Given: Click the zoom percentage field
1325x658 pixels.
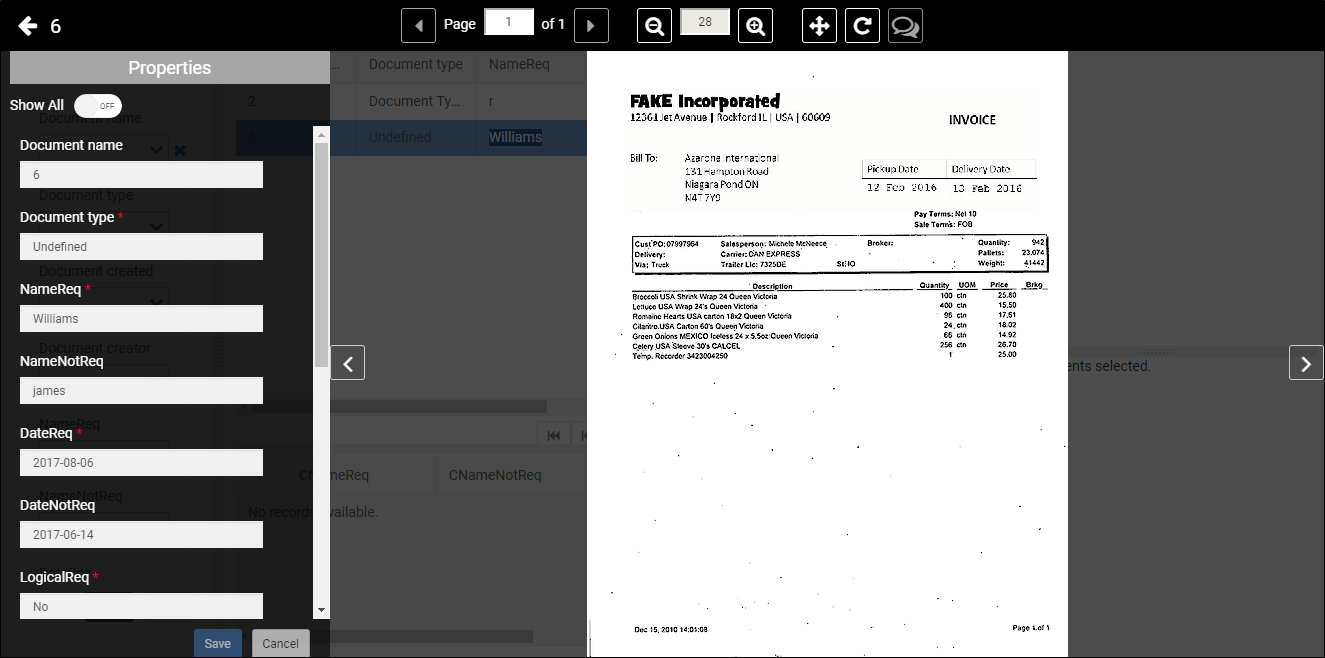Looking at the screenshot, I should coord(705,22).
